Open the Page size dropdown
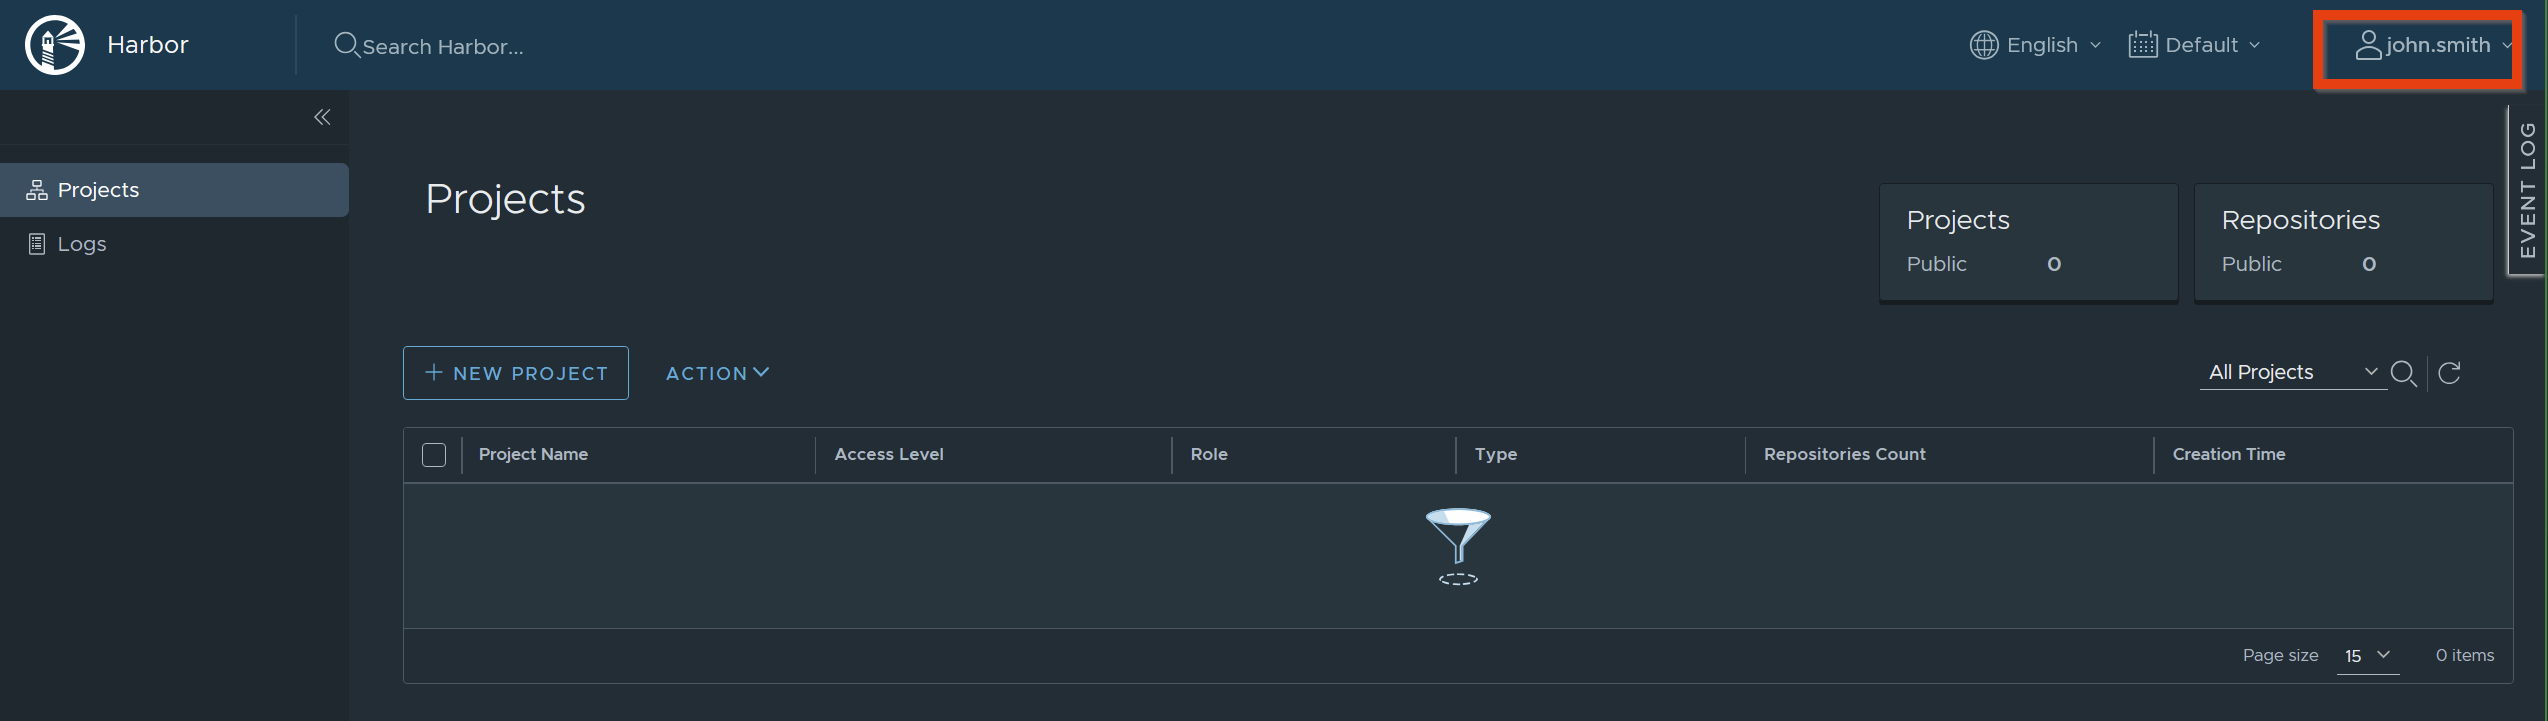 coord(2366,656)
